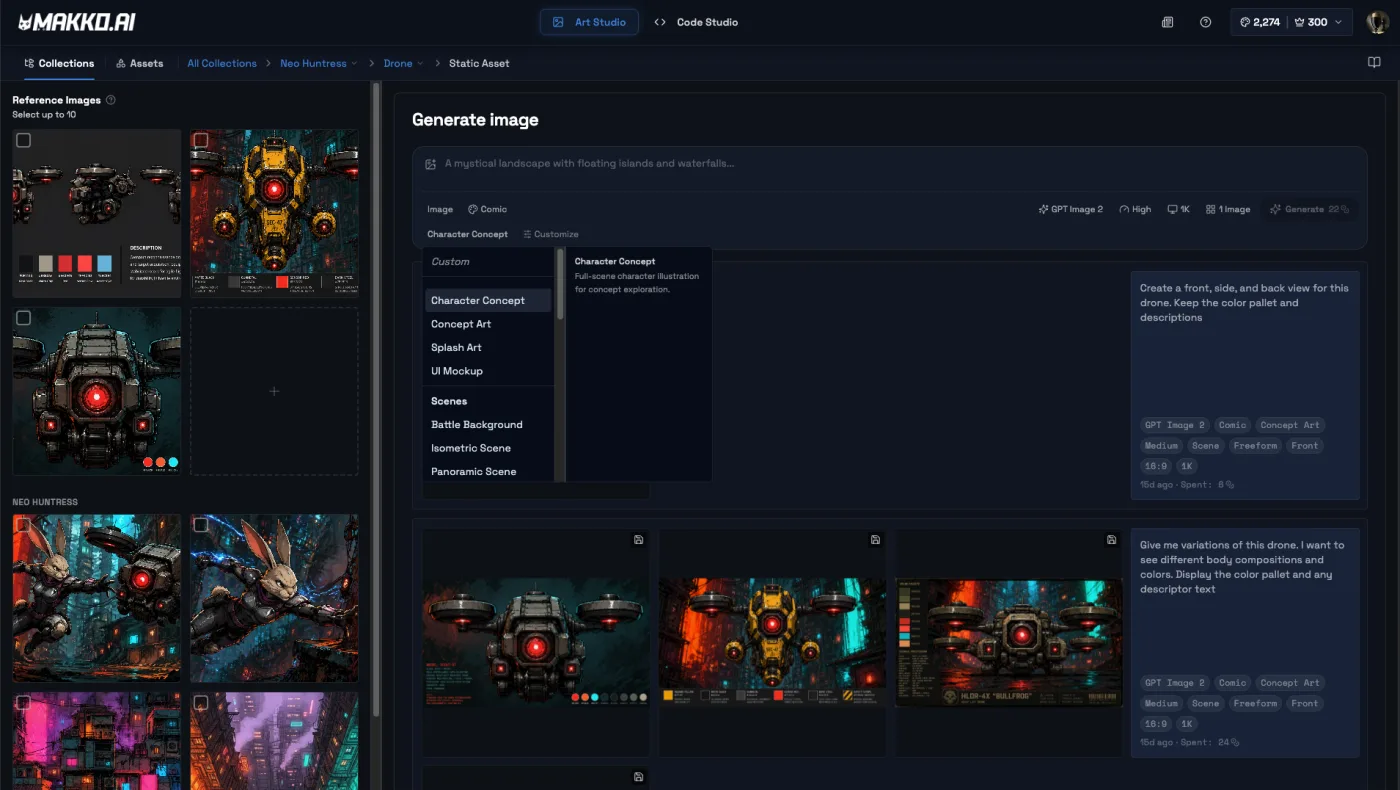Click the image attach icon in prompt box
Viewport: 1400px width, 790px height.
point(431,164)
